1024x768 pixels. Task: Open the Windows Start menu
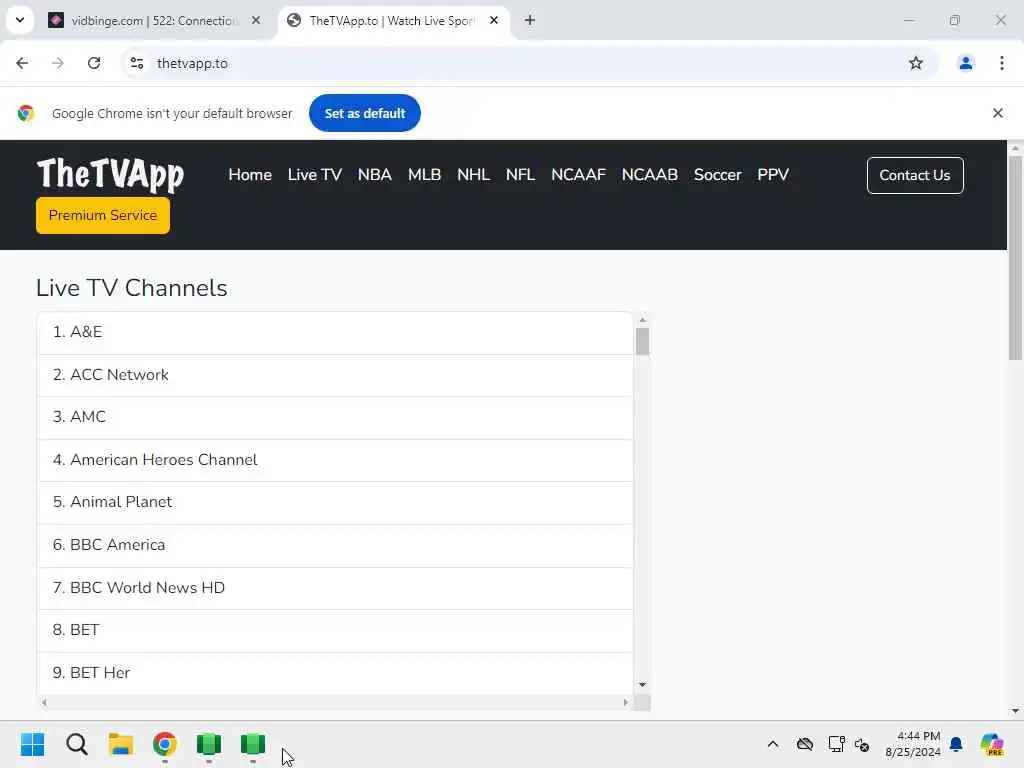click(x=32, y=744)
